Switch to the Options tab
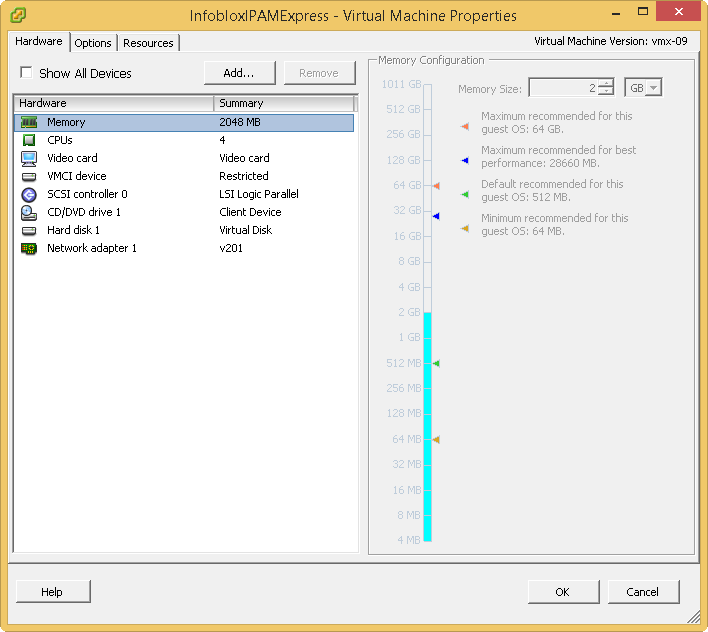Screen dimensions: 708x632 (93, 43)
